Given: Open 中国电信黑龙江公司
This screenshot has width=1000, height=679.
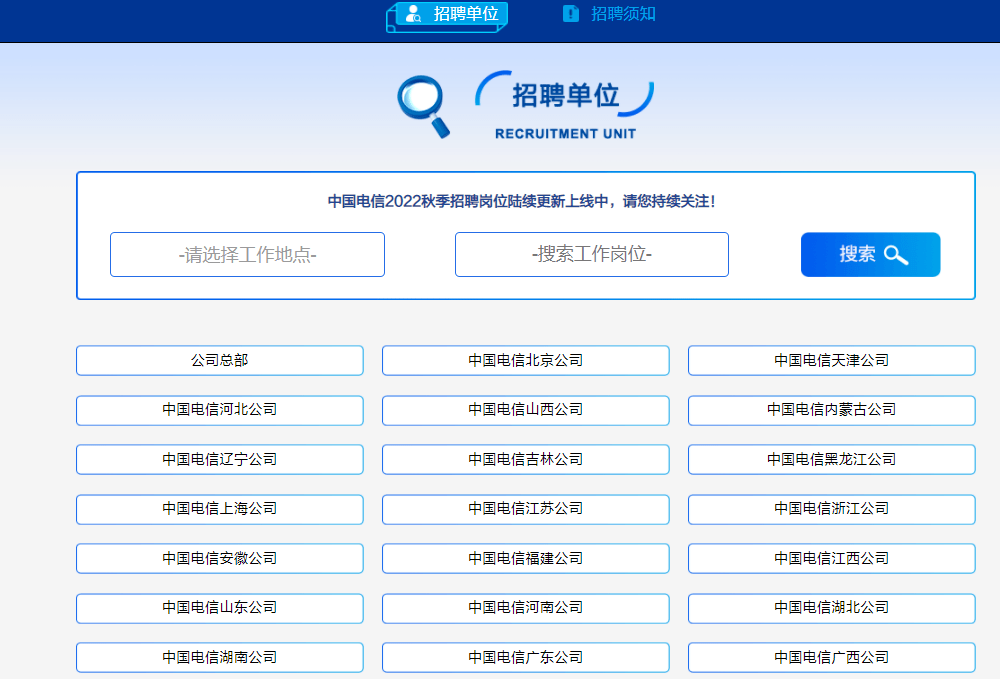Looking at the screenshot, I should coord(832,460).
